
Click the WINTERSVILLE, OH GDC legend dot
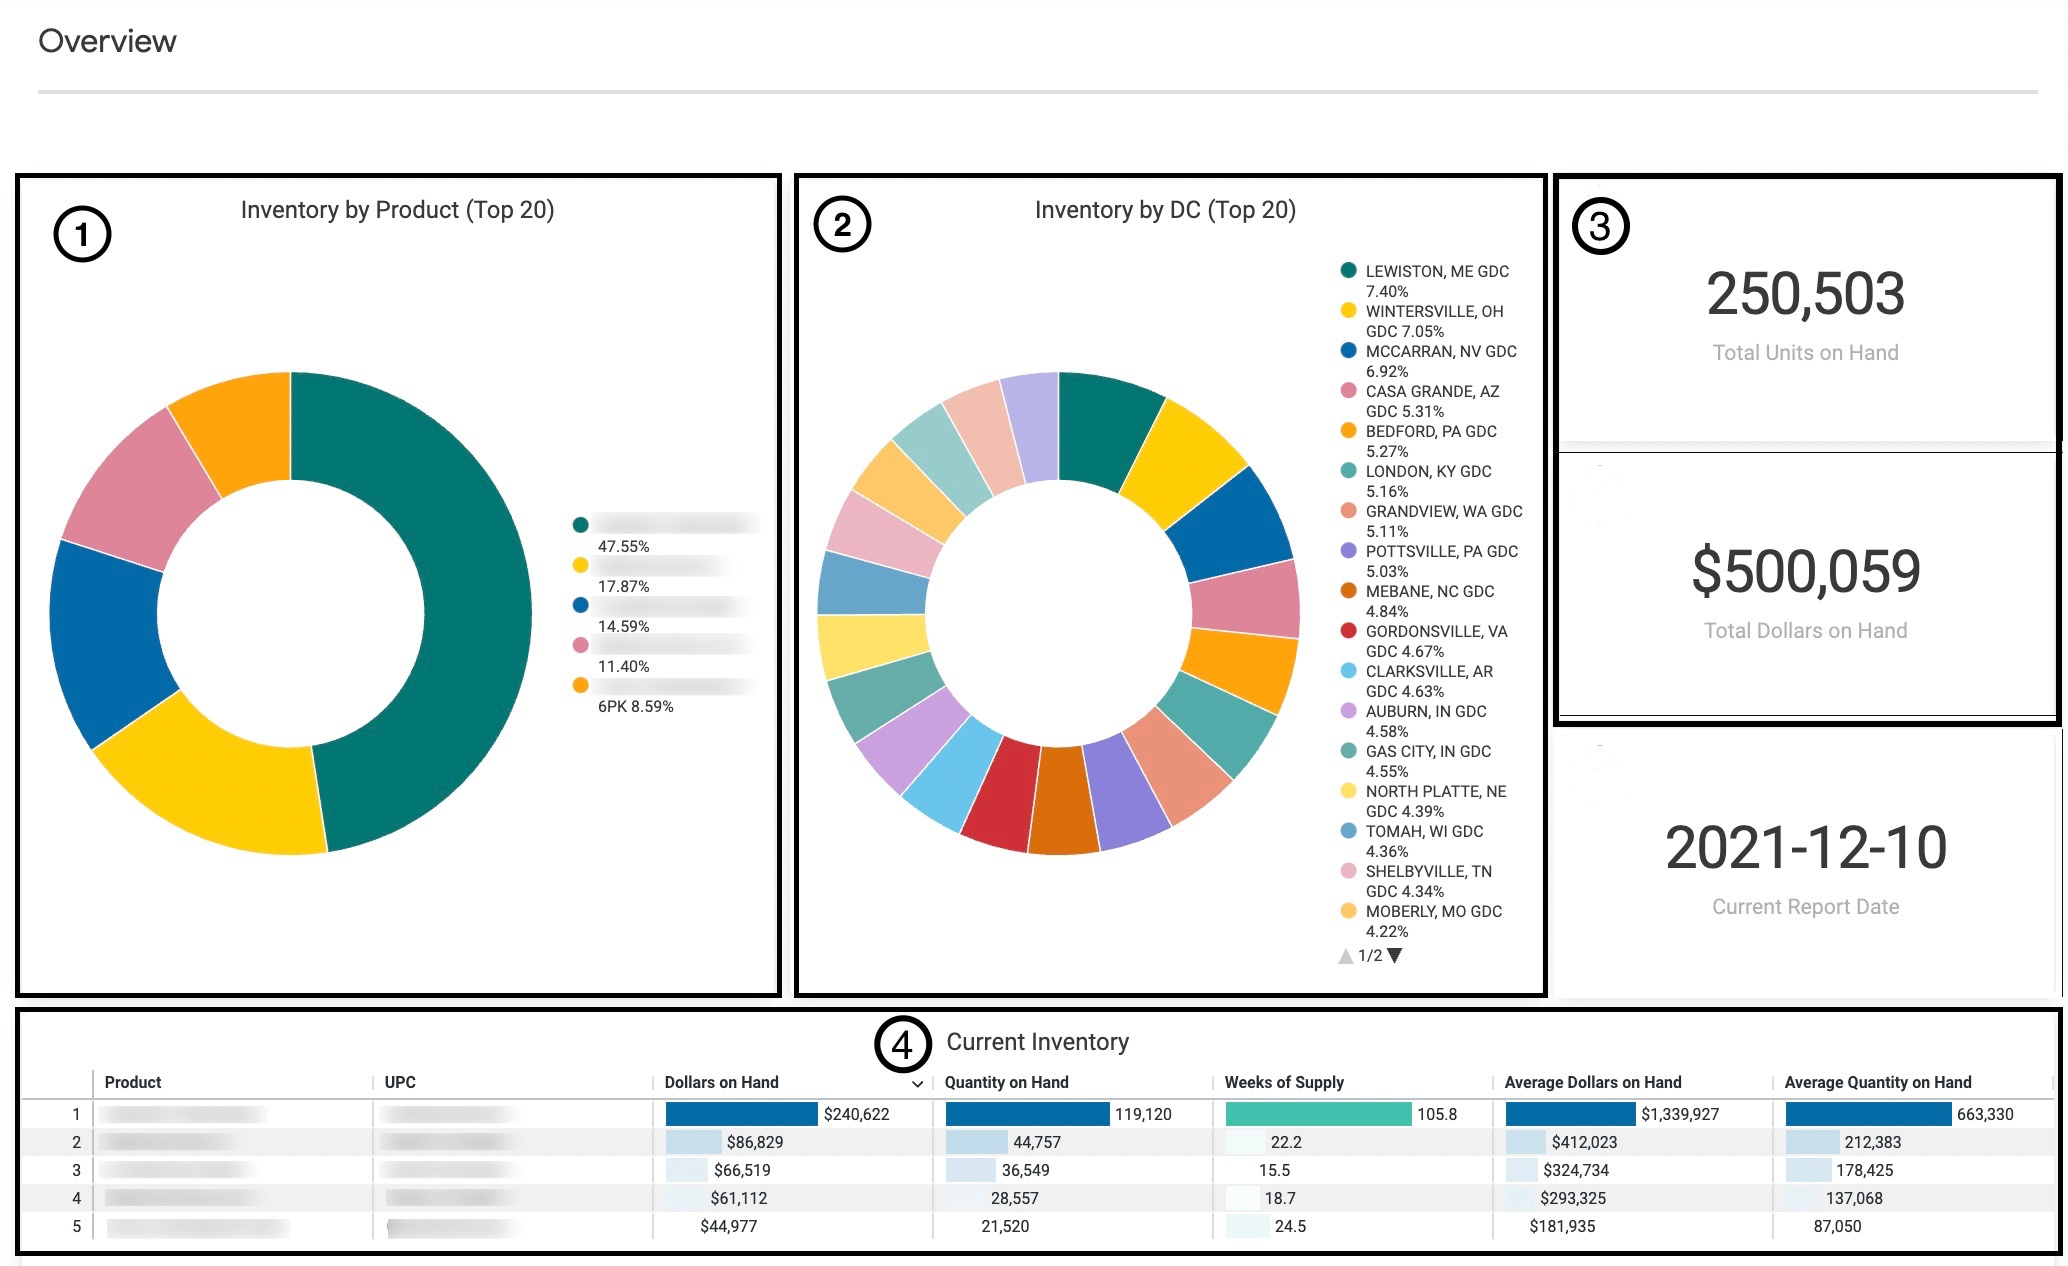[x=1348, y=311]
